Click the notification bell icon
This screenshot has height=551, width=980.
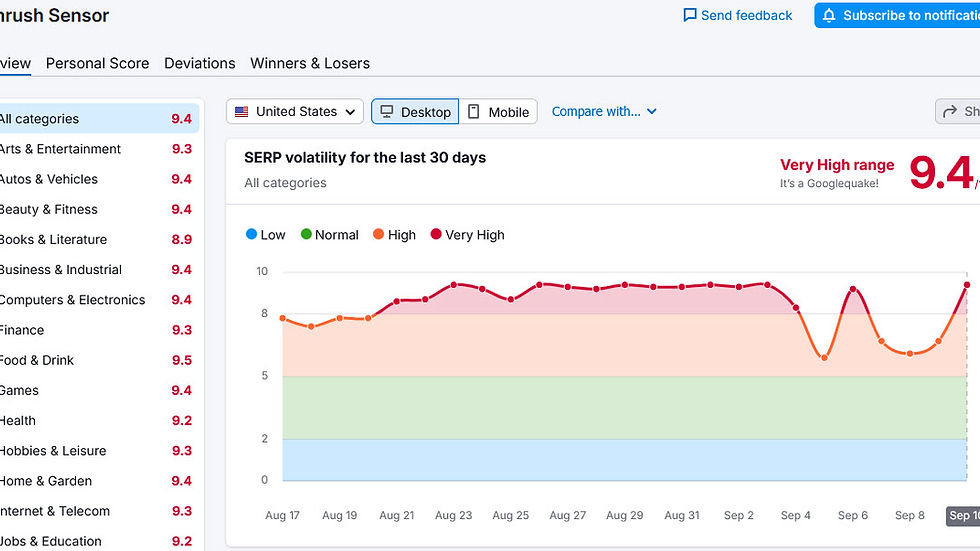tap(828, 16)
